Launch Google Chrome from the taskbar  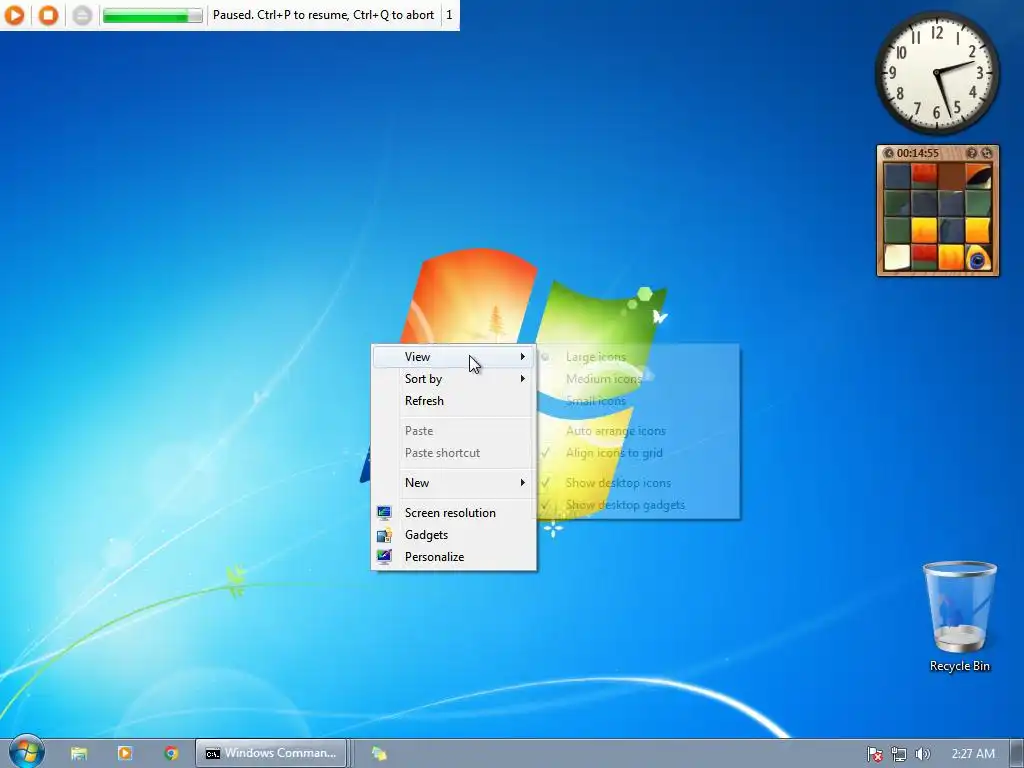[171, 754]
